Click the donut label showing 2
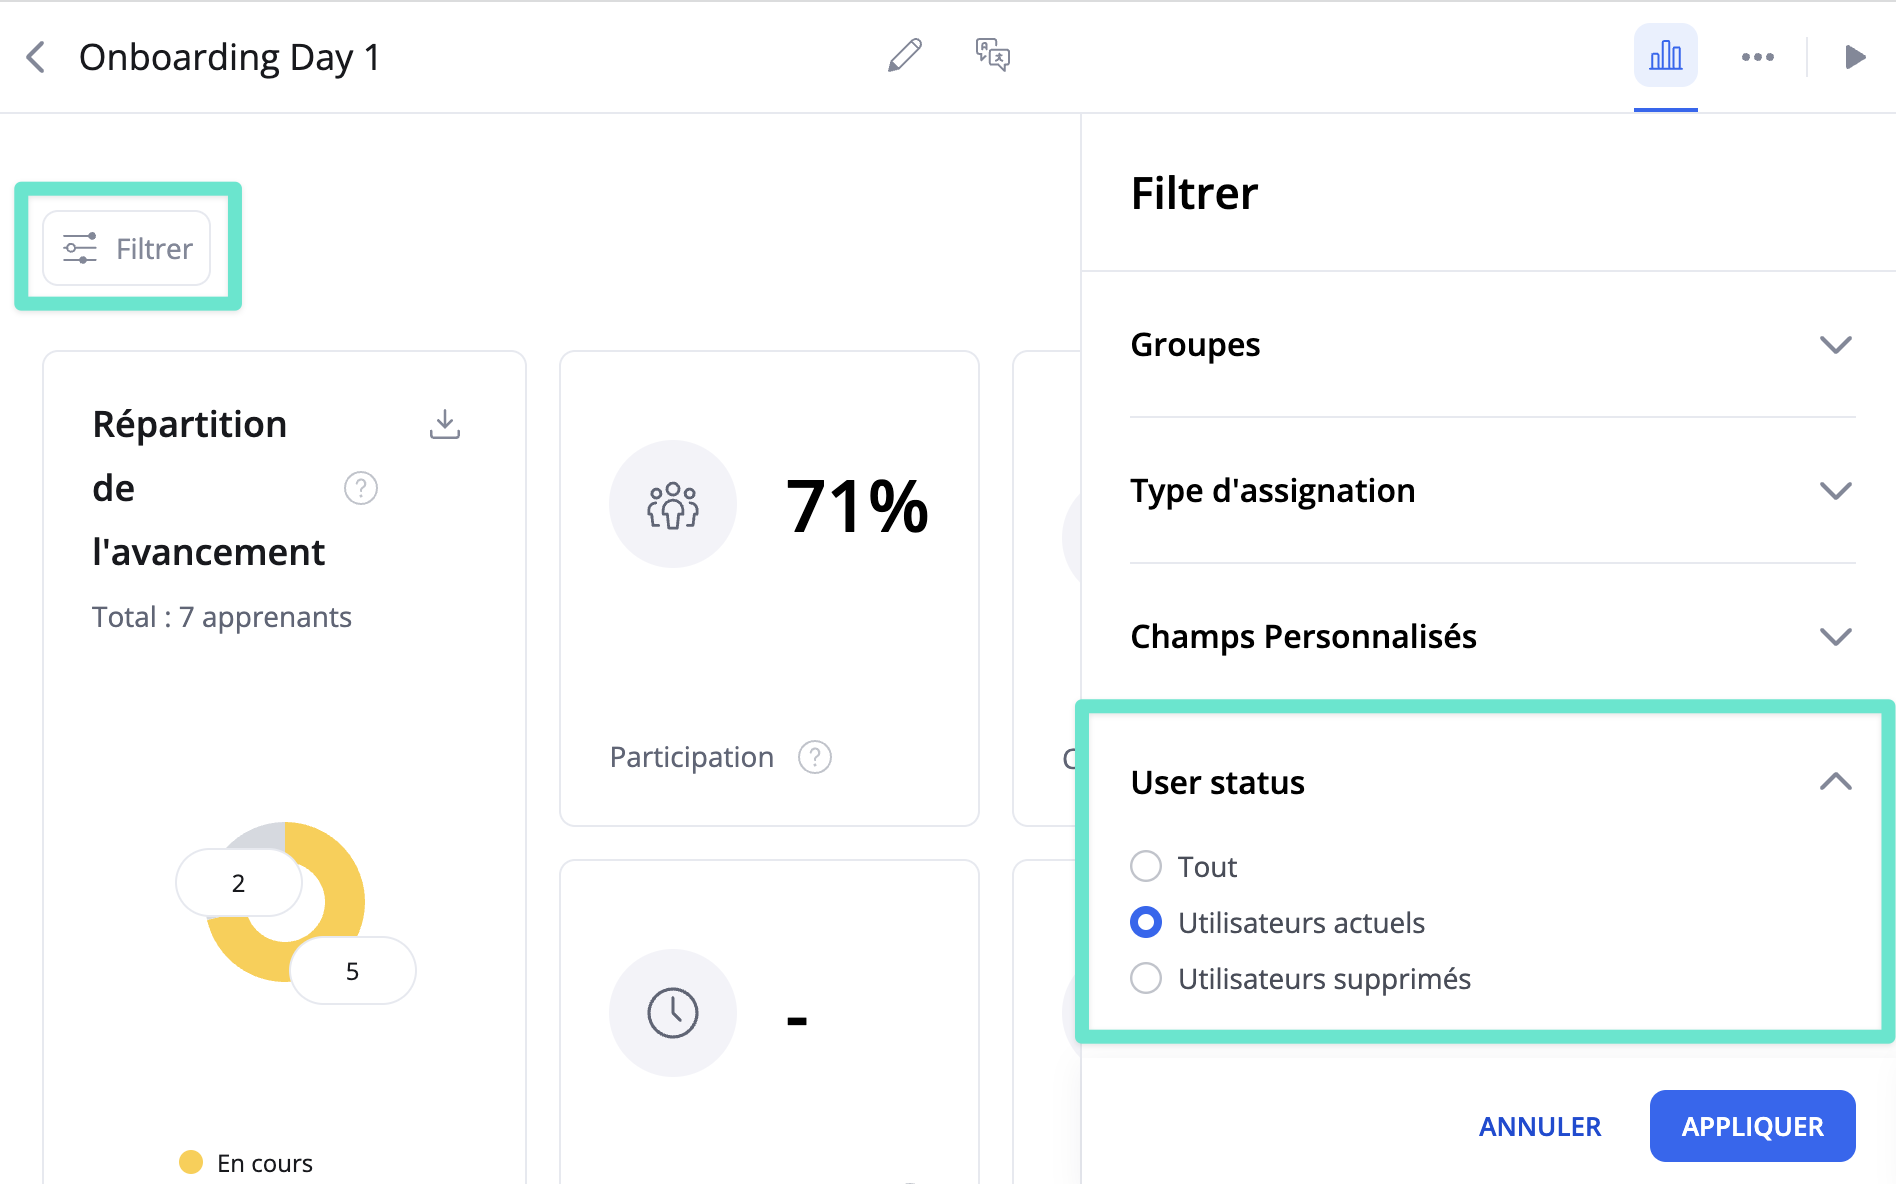Screen dimensions: 1896x1184 pyautogui.click(x=239, y=883)
